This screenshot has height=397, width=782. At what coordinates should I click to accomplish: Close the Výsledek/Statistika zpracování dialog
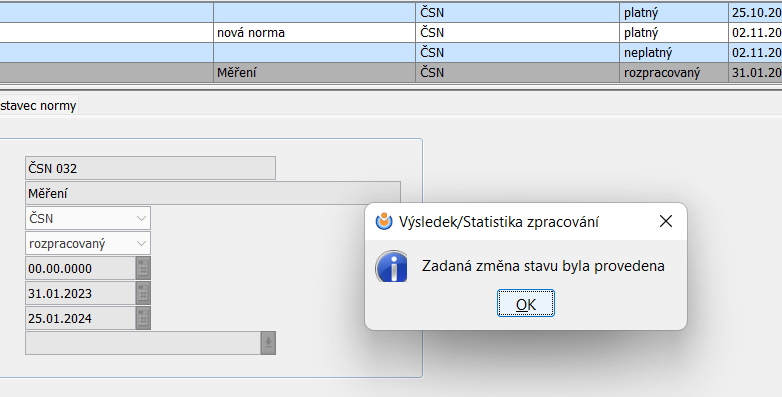[x=666, y=221]
